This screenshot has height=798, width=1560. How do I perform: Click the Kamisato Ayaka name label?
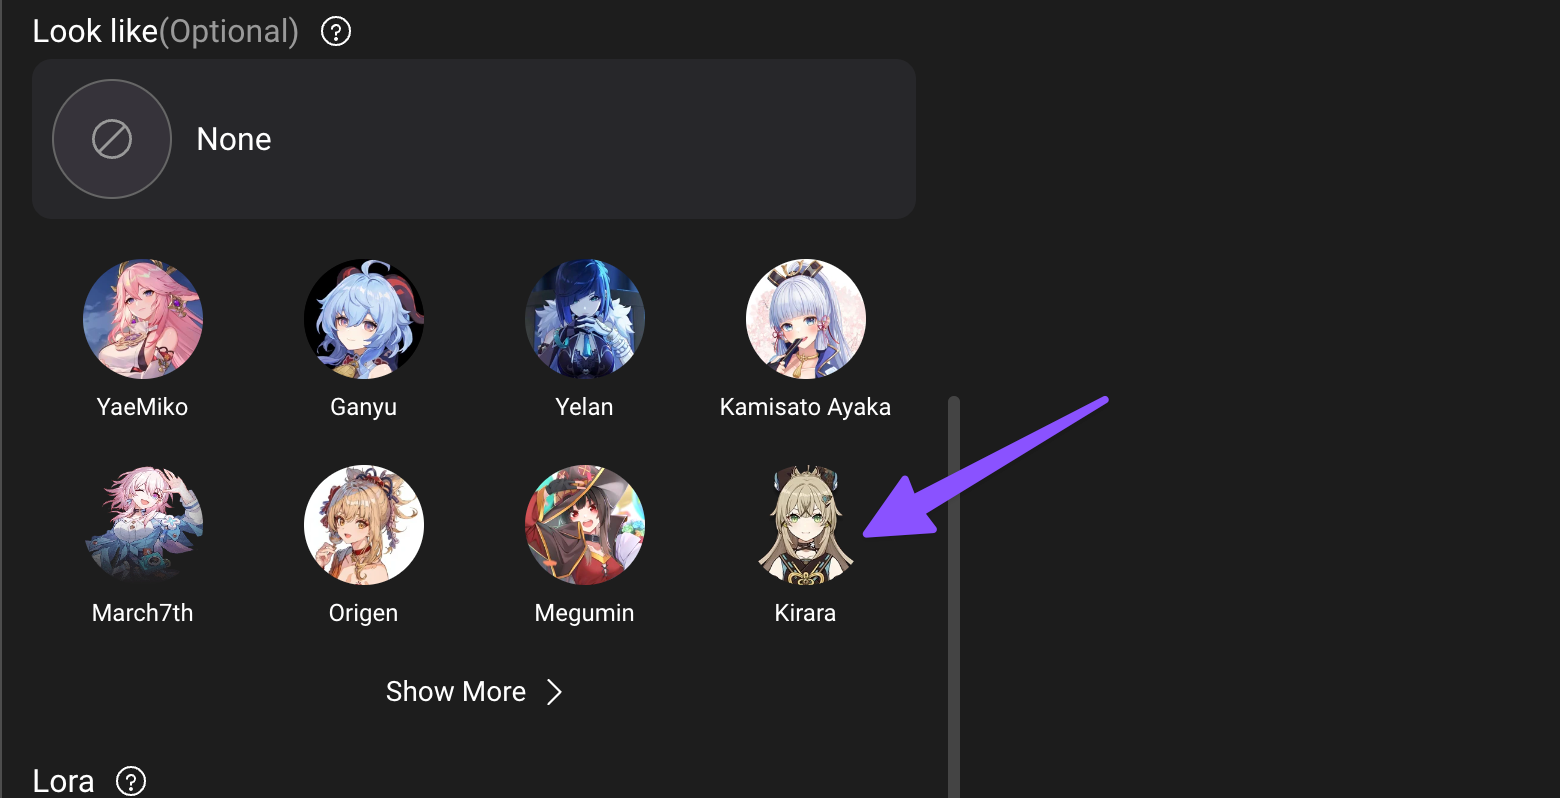tap(805, 407)
